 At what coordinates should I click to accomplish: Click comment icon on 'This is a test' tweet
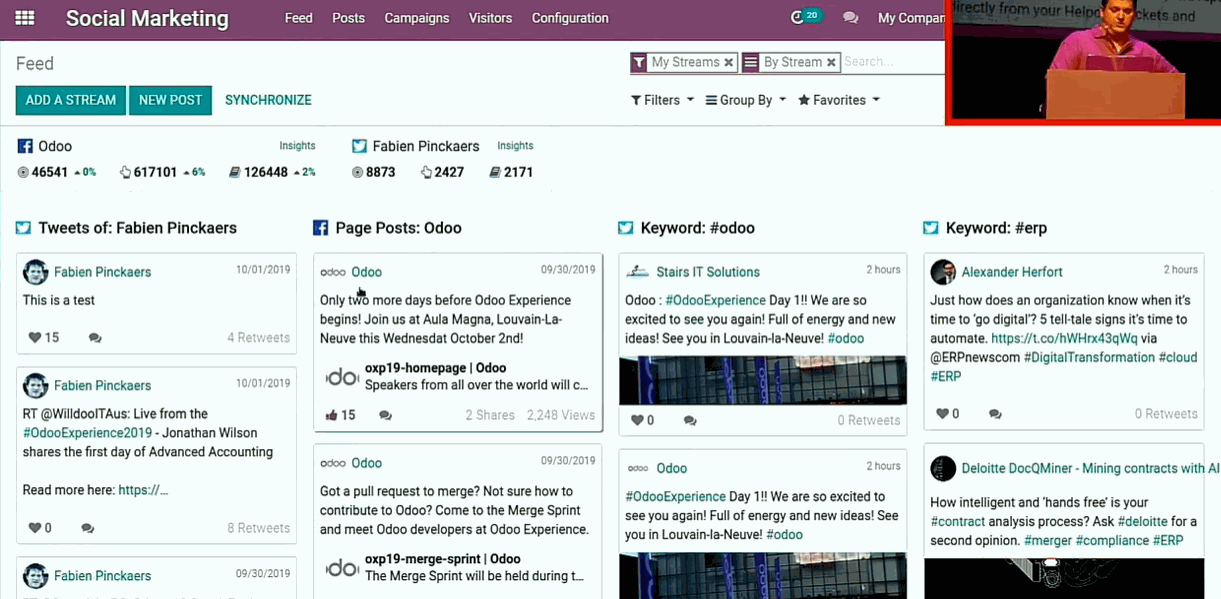(95, 338)
